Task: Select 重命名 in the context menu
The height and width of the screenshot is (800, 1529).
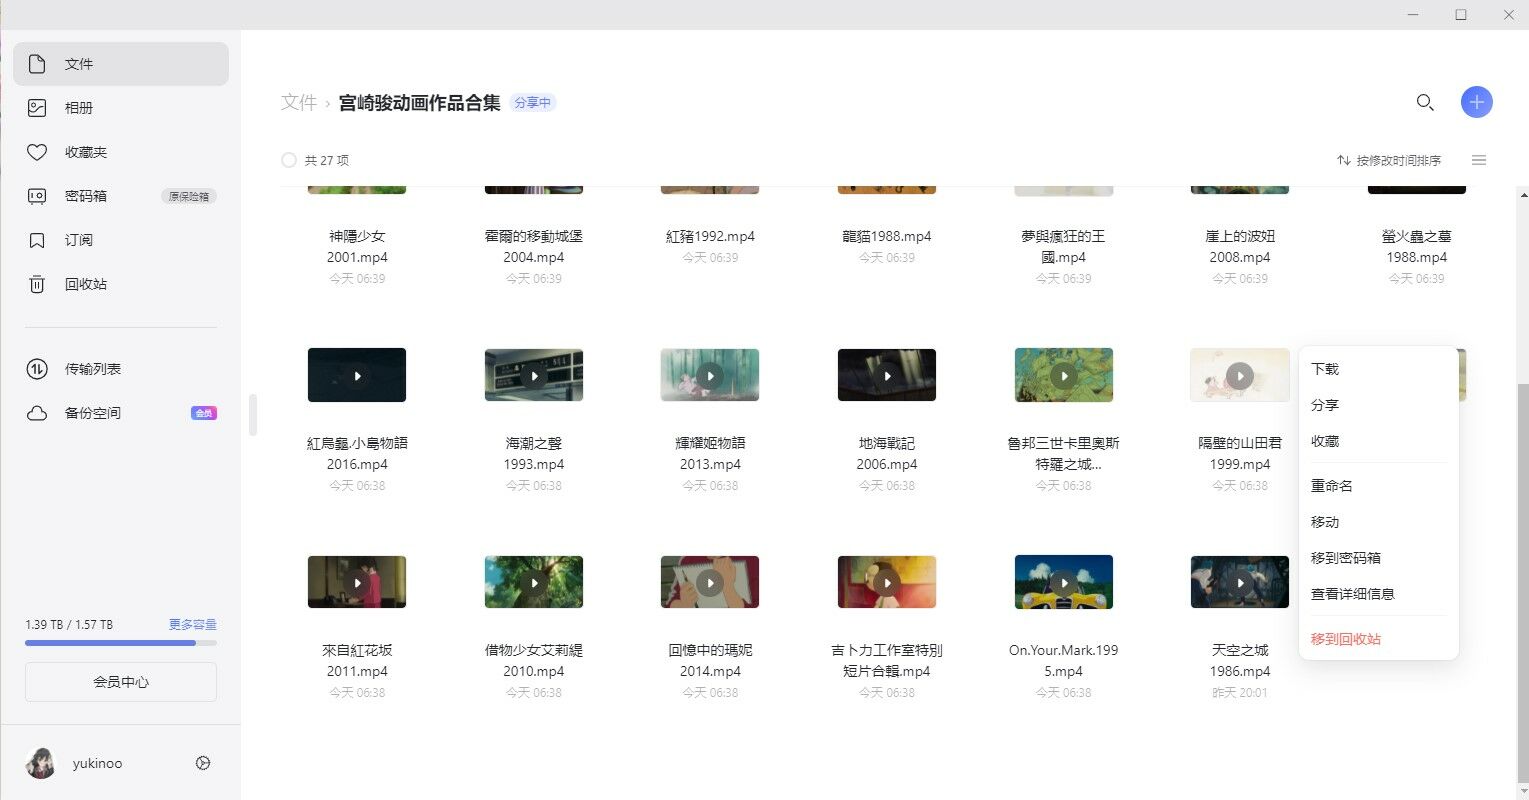Action: (x=1332, y=486)
